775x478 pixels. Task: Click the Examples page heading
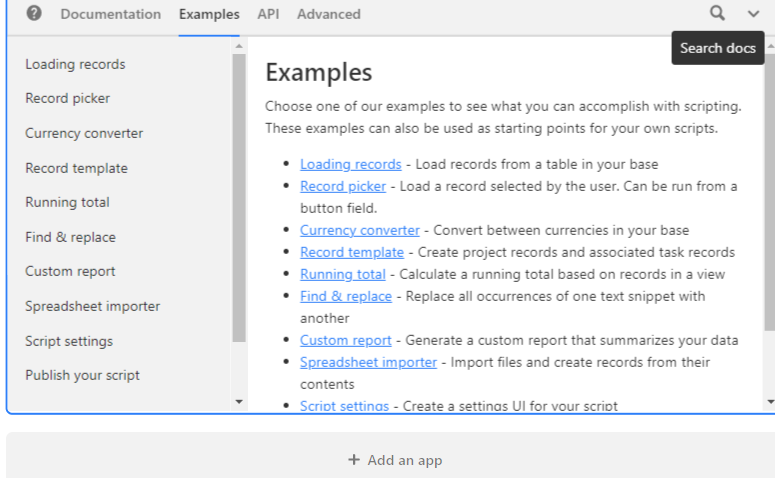[318, 73]
